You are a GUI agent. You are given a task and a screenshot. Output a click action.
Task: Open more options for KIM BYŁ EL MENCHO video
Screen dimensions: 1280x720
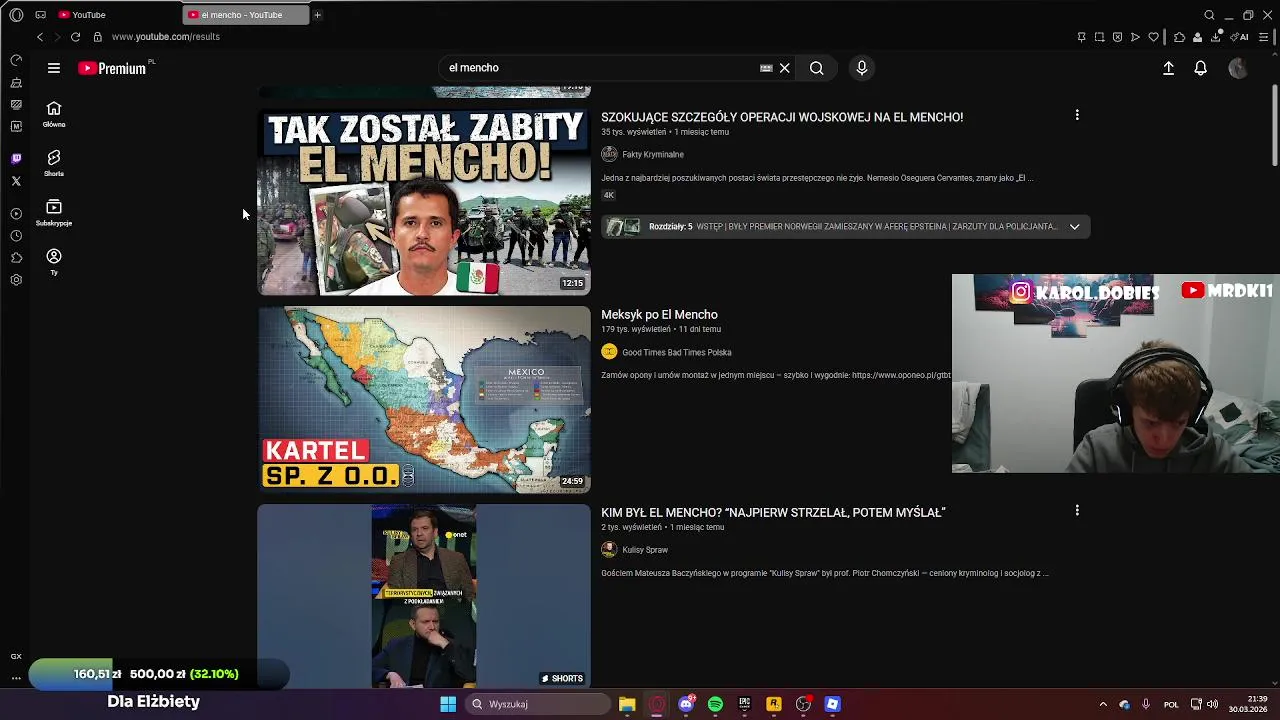(1077, 510)
